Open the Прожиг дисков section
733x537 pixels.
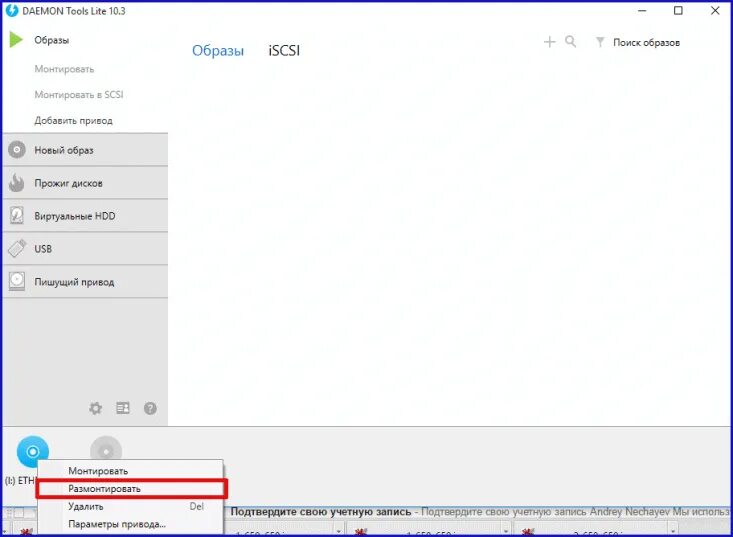click(x=86, y=183)
